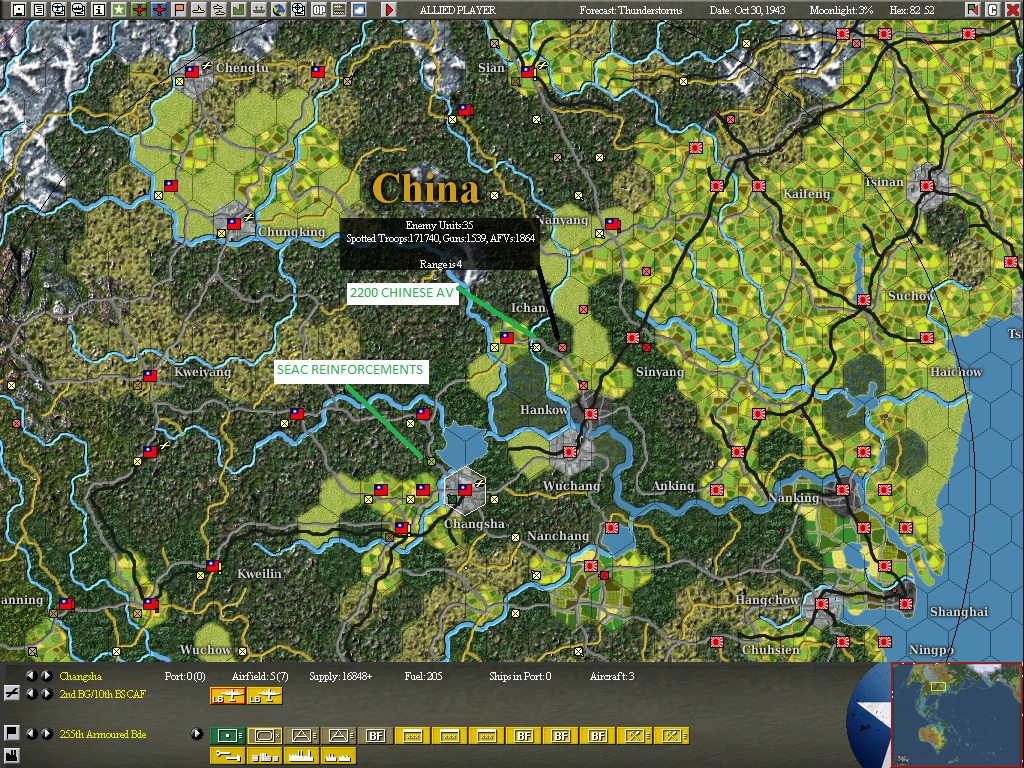The height and width of the screenshot is (768, 1024).
Task: Click the orange flag toolbar icon
Action: point(179,10)
